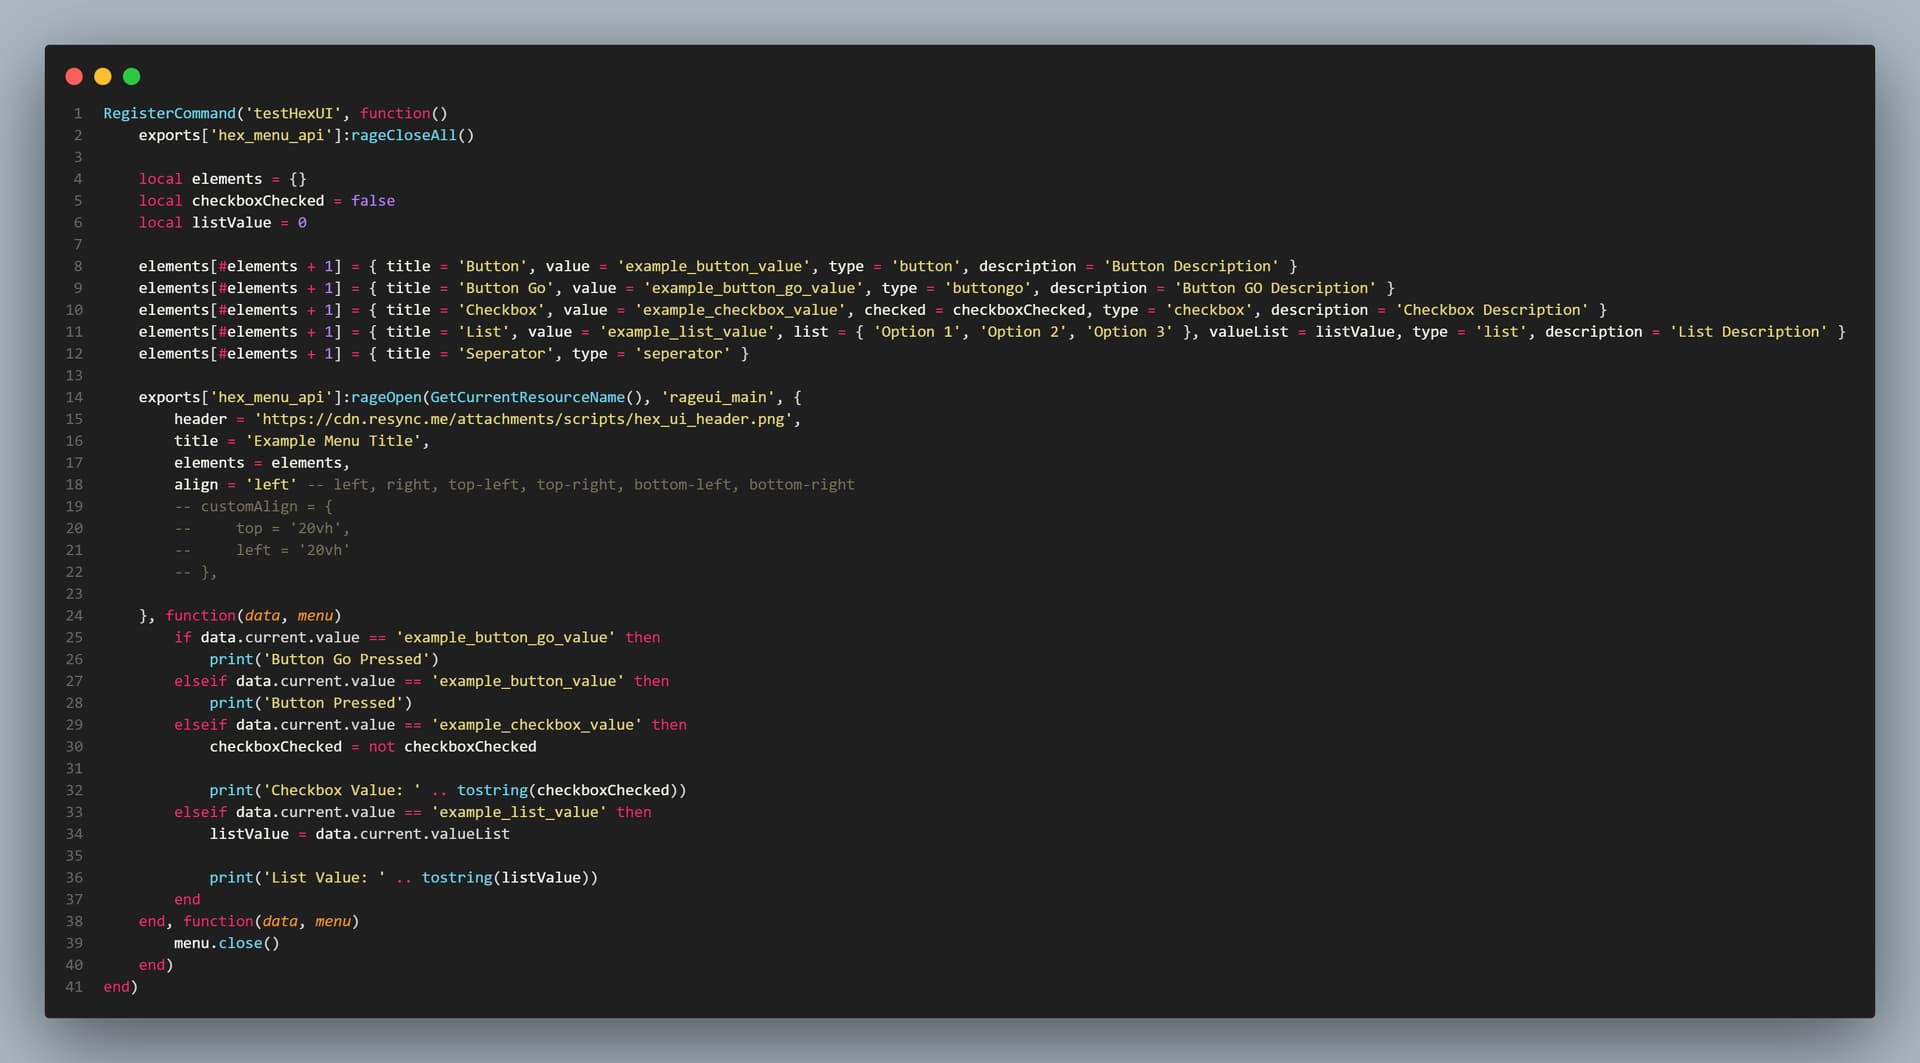Click the 'rageui_main' string

click(717, 398)
